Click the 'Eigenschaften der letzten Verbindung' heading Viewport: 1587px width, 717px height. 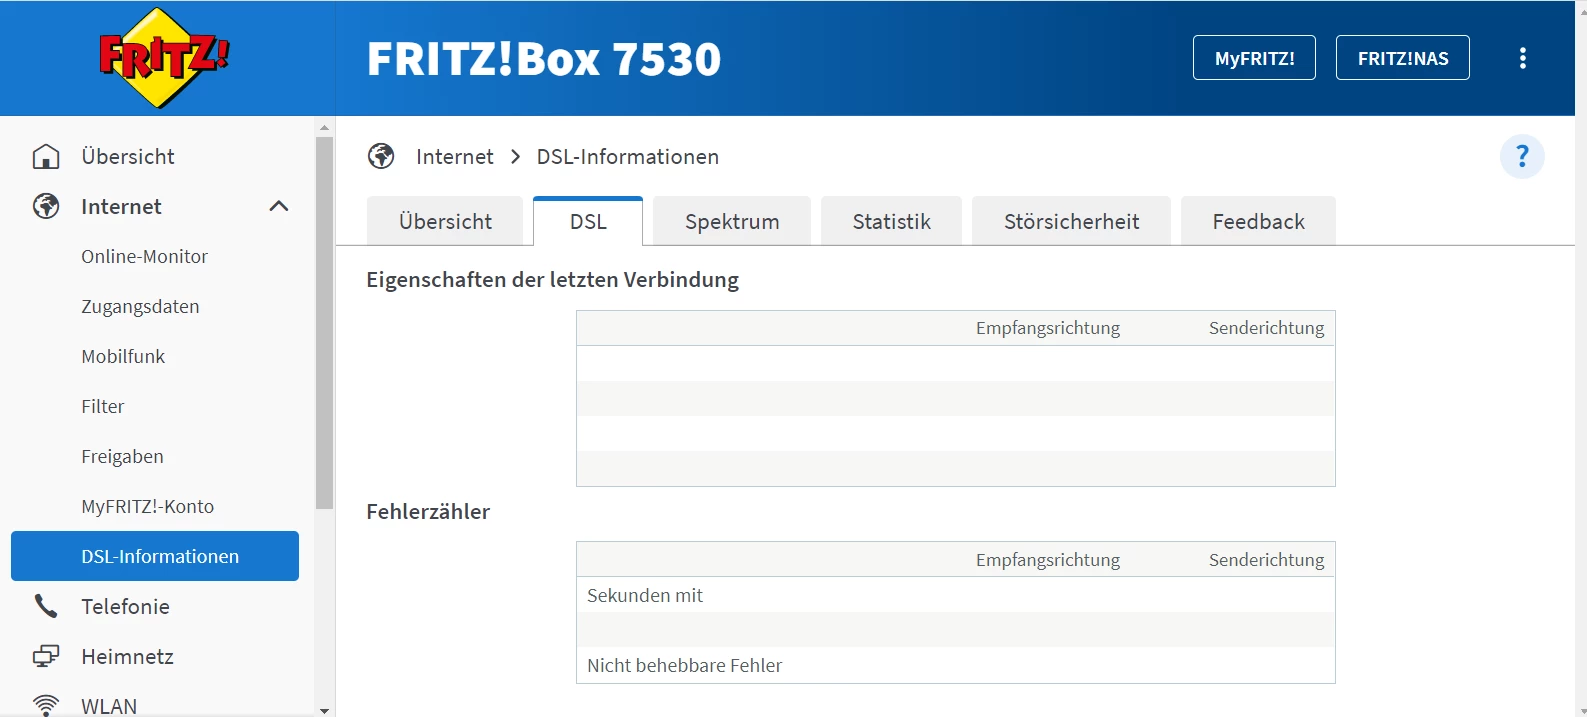tap(553, 280)
